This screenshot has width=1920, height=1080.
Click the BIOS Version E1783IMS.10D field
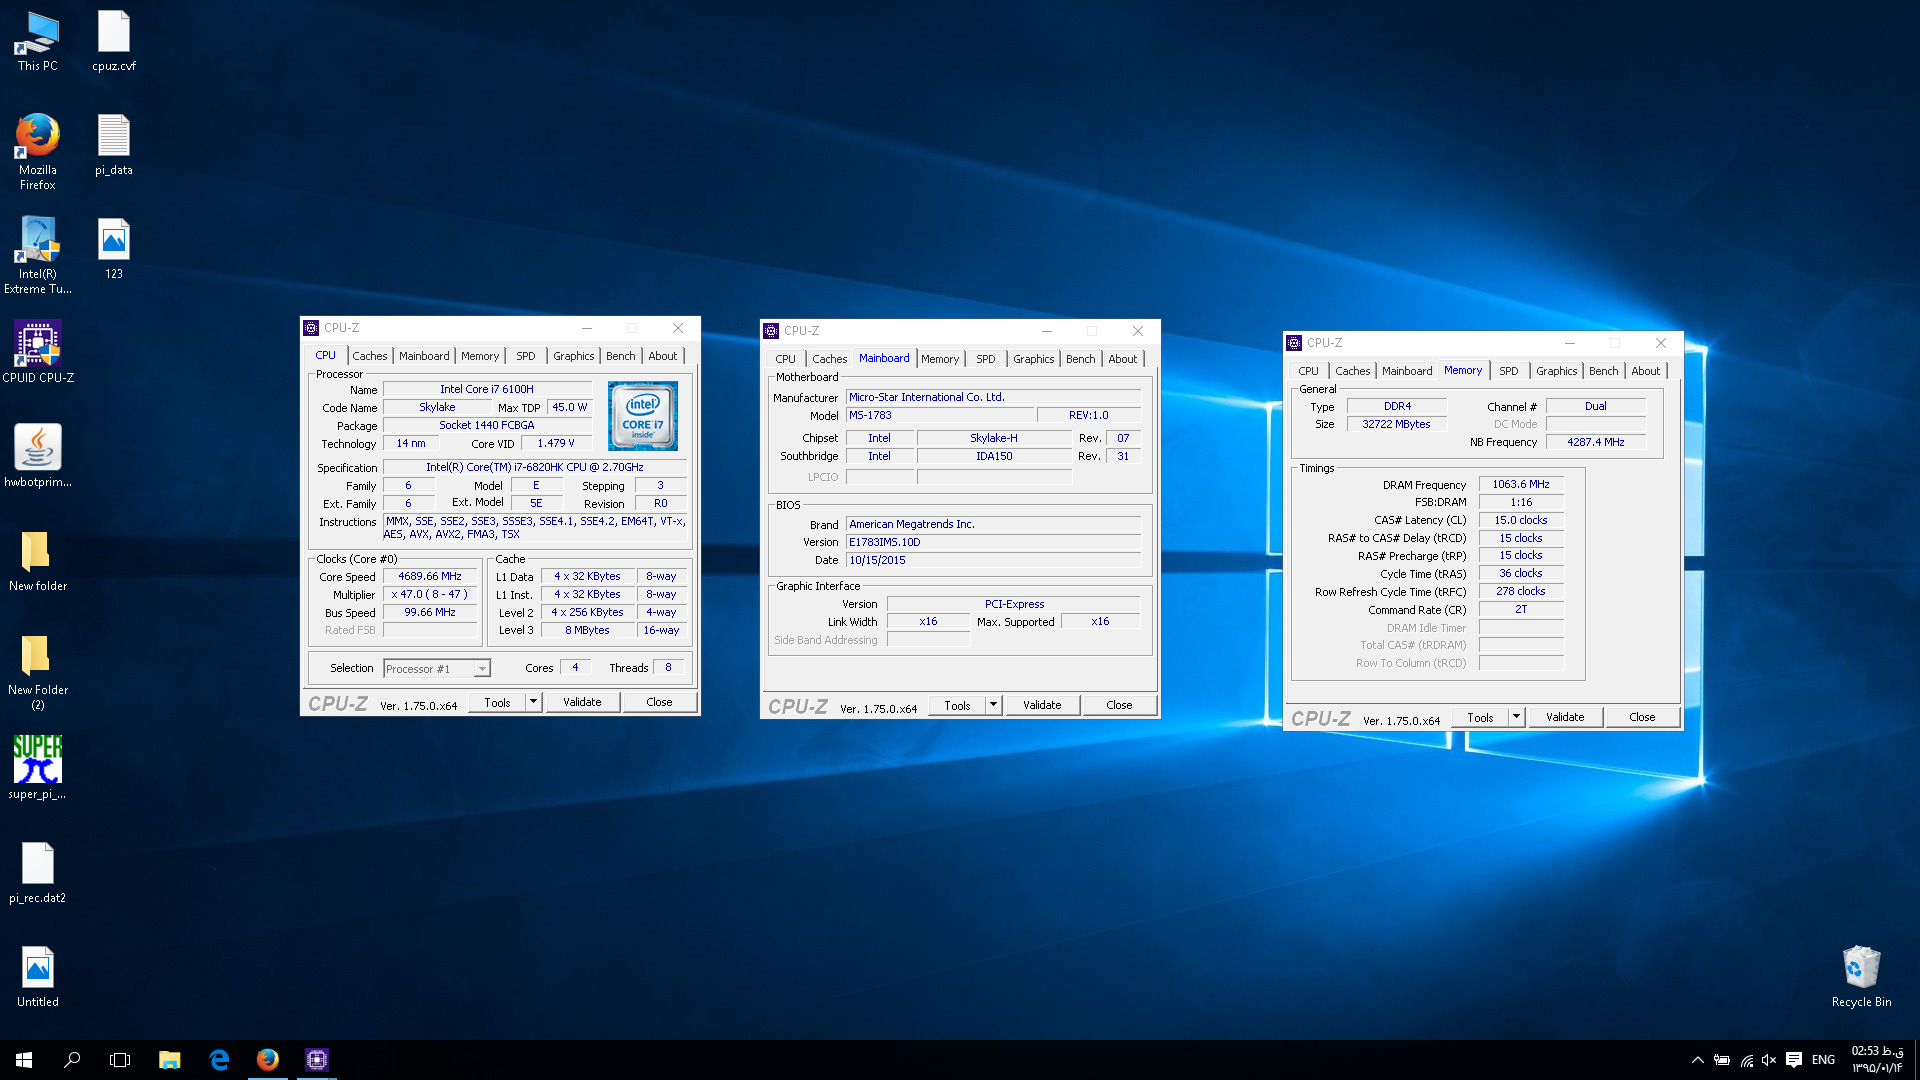coord(993,542)
